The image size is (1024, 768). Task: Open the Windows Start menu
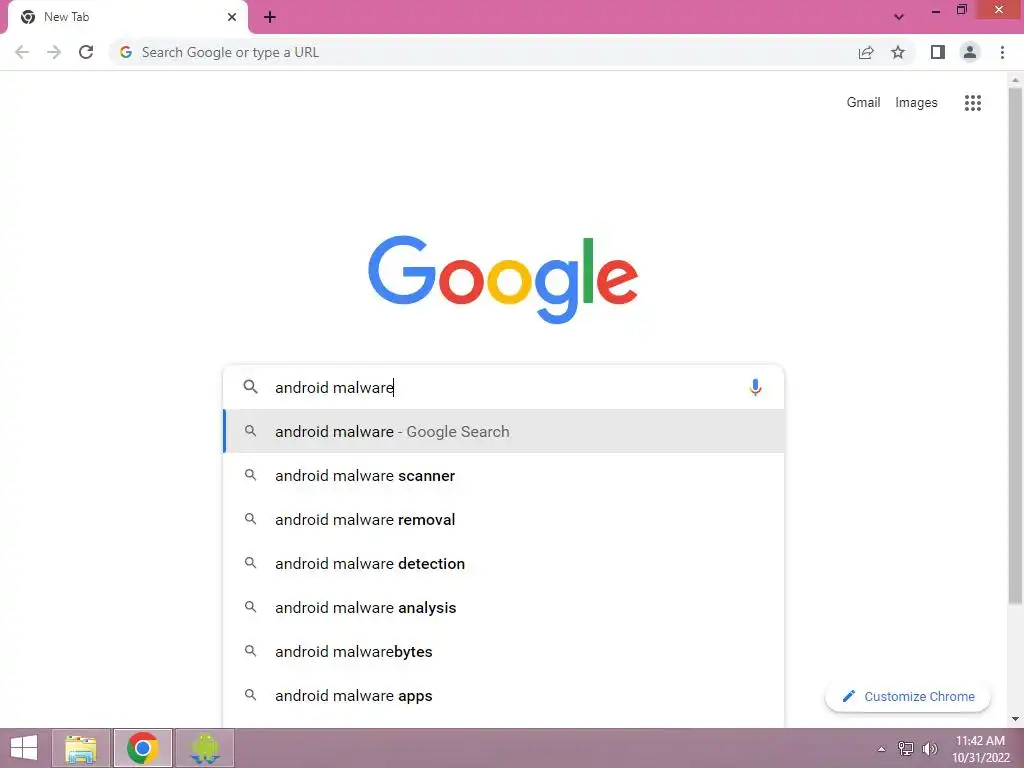(24, 748)
